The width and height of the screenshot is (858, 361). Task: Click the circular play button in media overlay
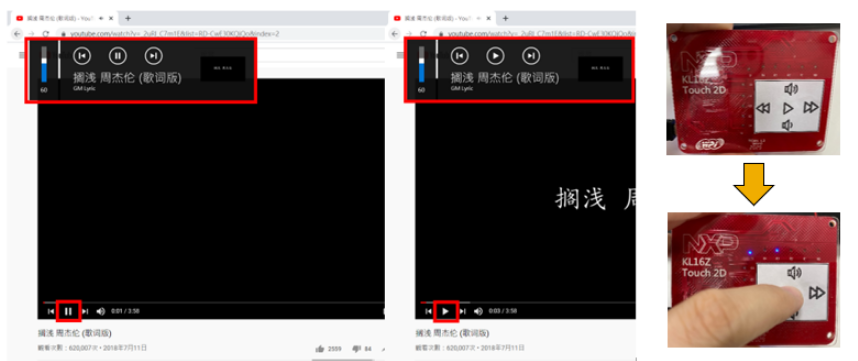point(495,56)
